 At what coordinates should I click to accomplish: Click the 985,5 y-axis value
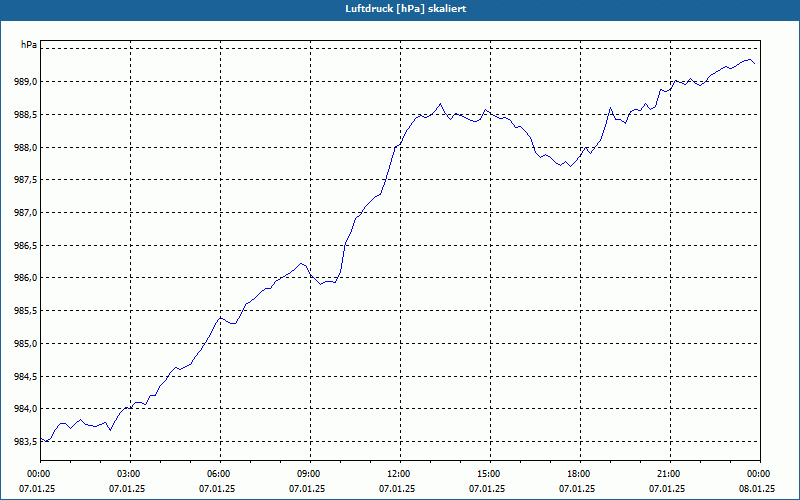[x=28, y=311]
